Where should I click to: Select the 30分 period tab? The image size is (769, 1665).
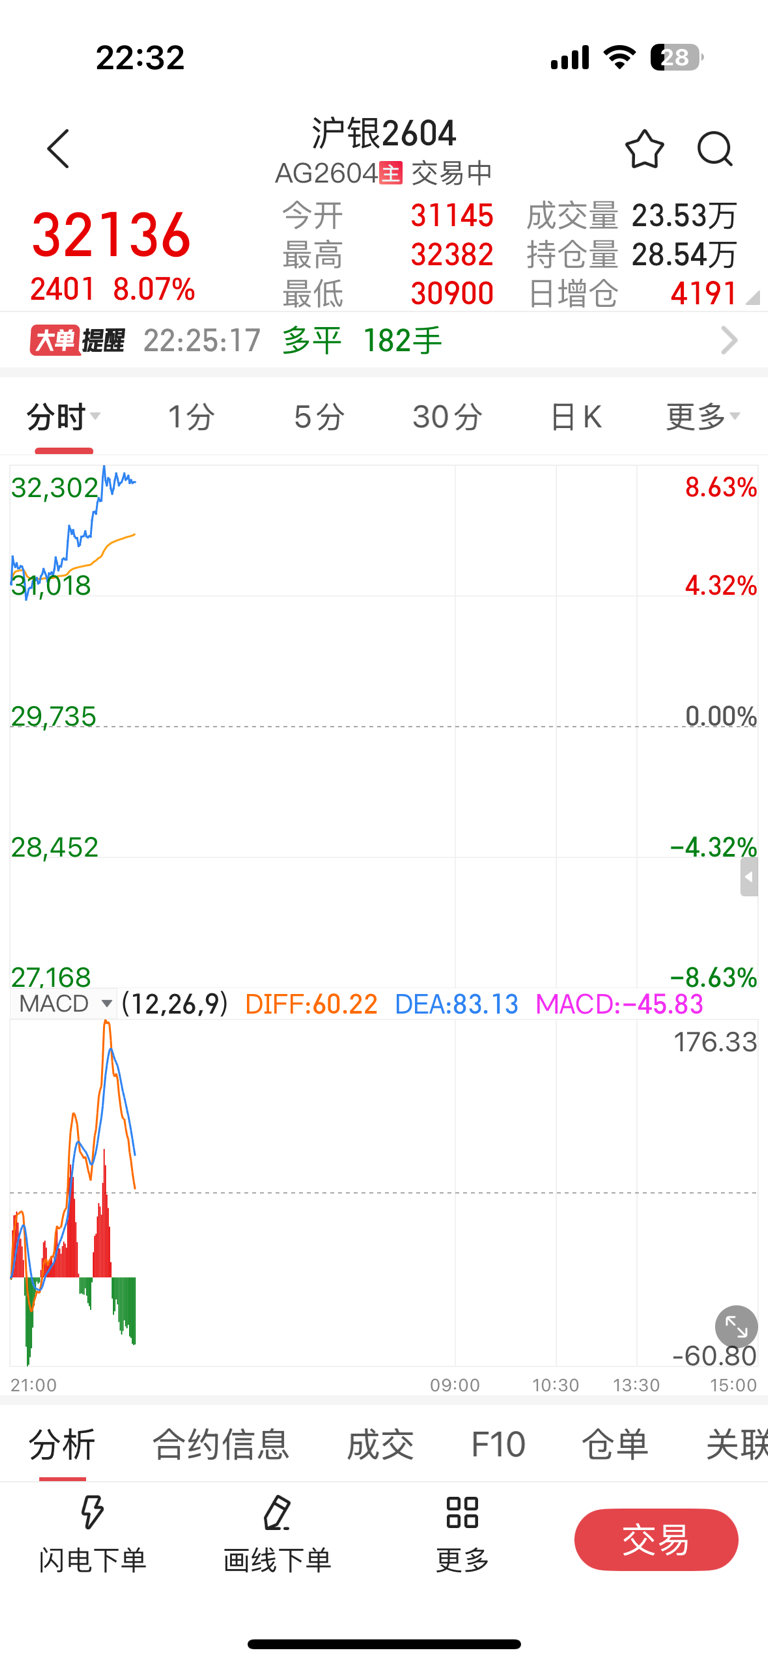tap(447, 416)
